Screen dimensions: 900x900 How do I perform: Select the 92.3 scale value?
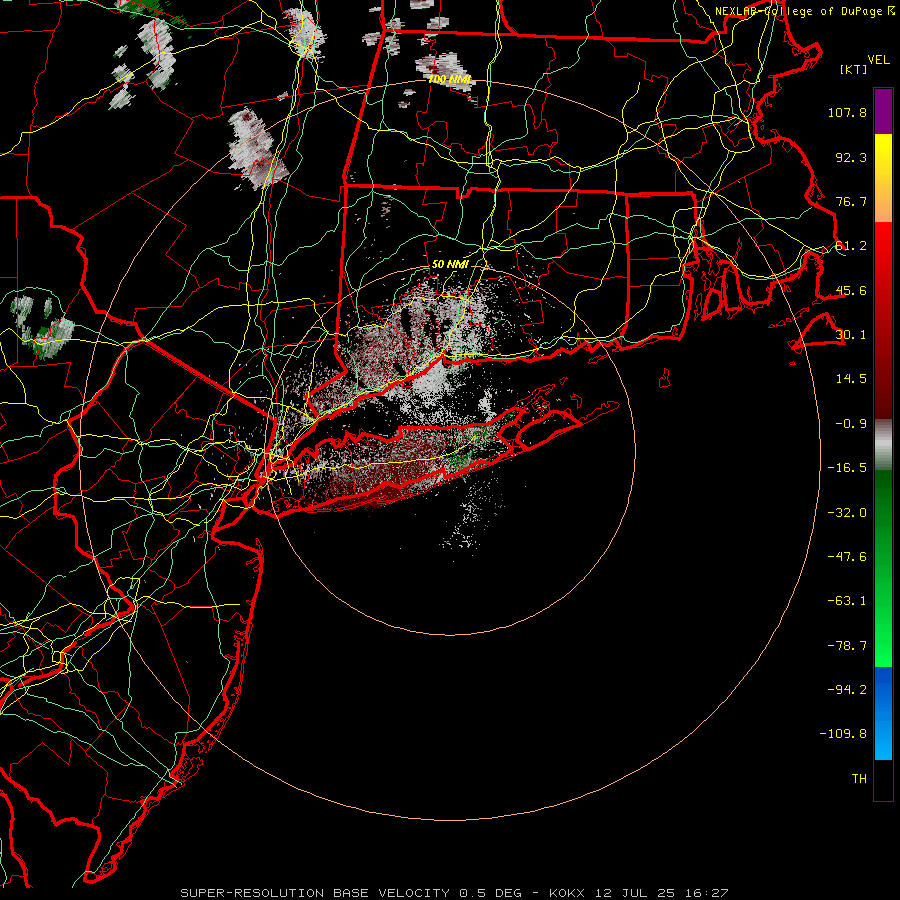point(851,157)
